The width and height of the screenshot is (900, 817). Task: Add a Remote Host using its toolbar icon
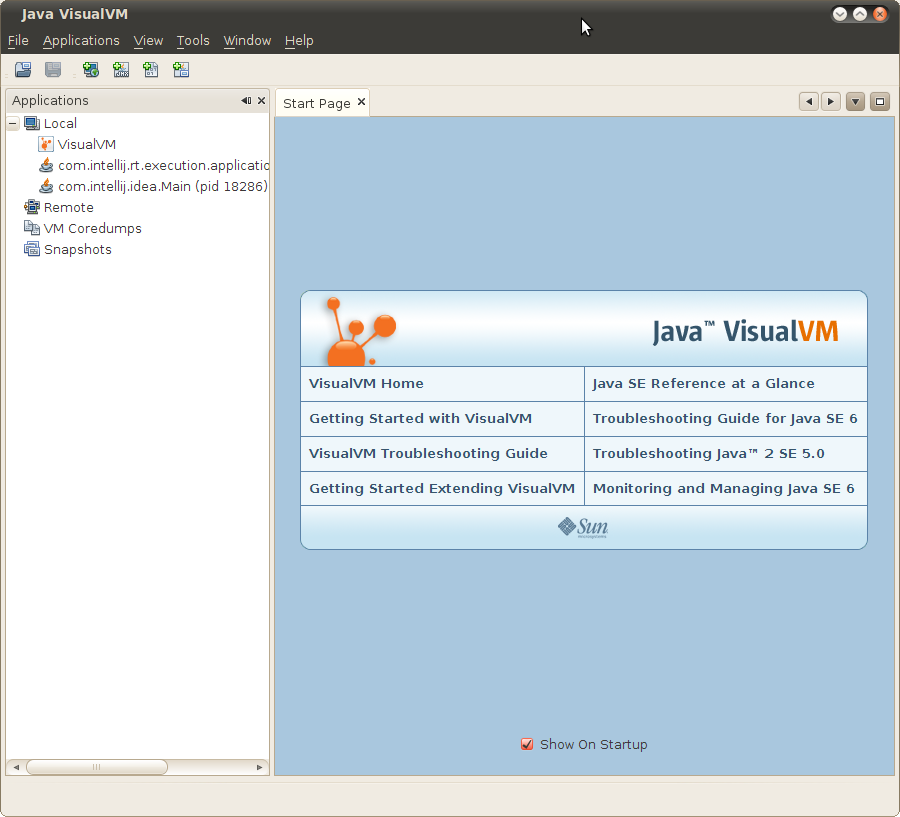(90, 69)
